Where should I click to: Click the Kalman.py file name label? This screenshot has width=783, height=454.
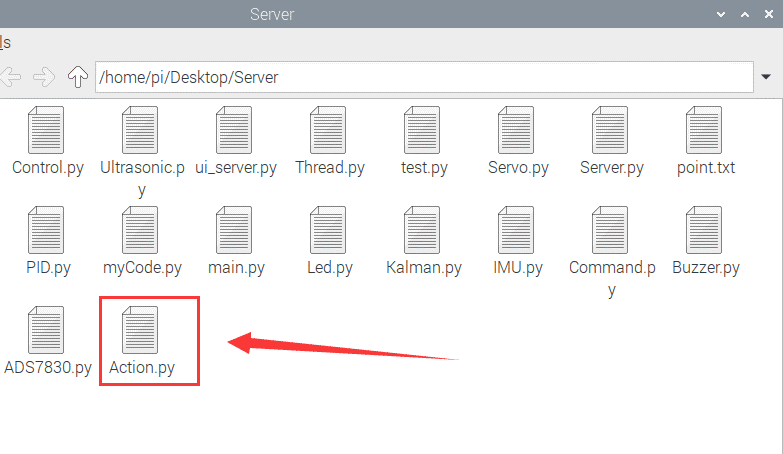423,268
